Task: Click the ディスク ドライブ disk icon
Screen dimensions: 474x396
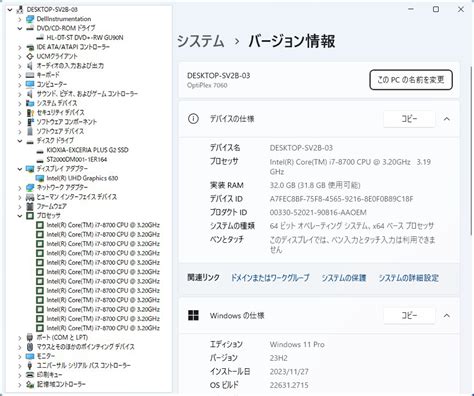Action: point(30,141)
